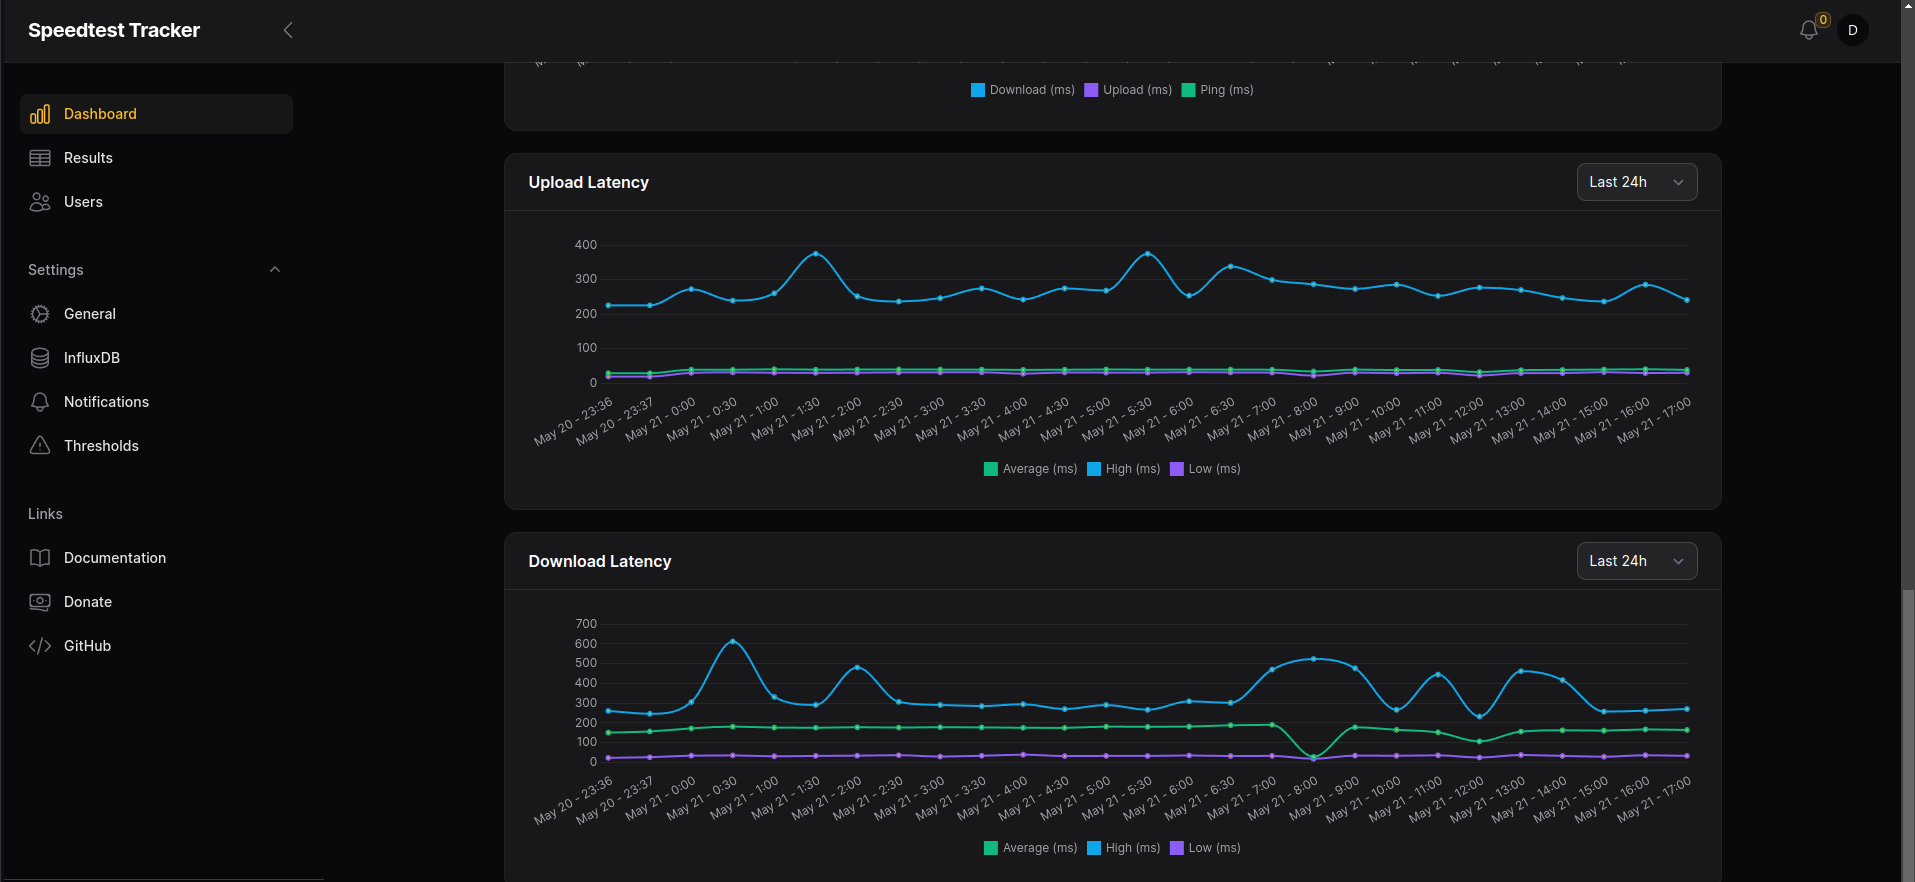
Task: Click the Links section label
Action: point(45,514)
